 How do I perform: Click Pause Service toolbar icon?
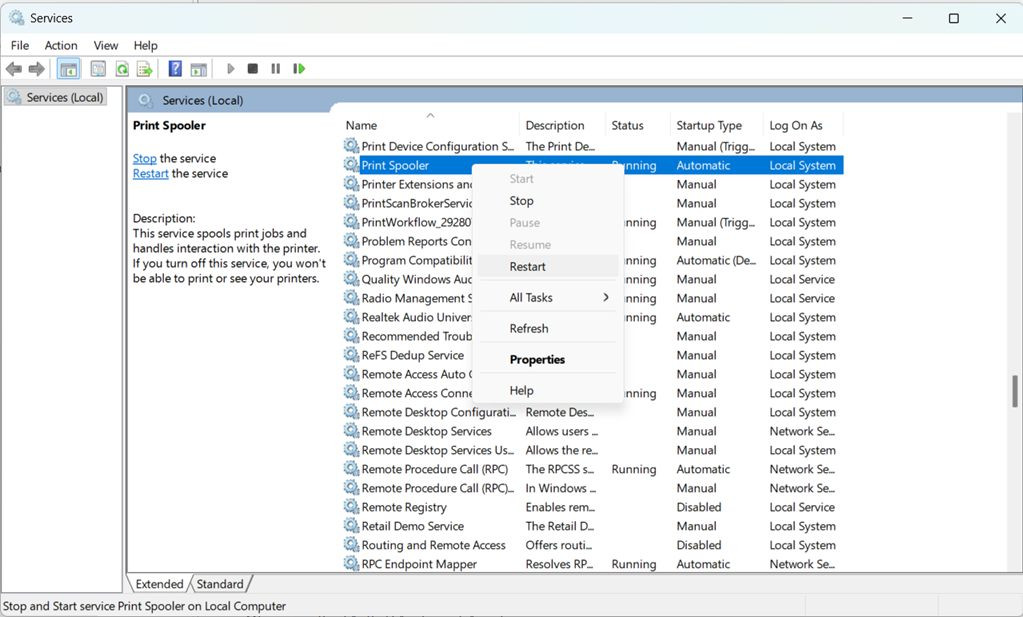tap(276, 68)
